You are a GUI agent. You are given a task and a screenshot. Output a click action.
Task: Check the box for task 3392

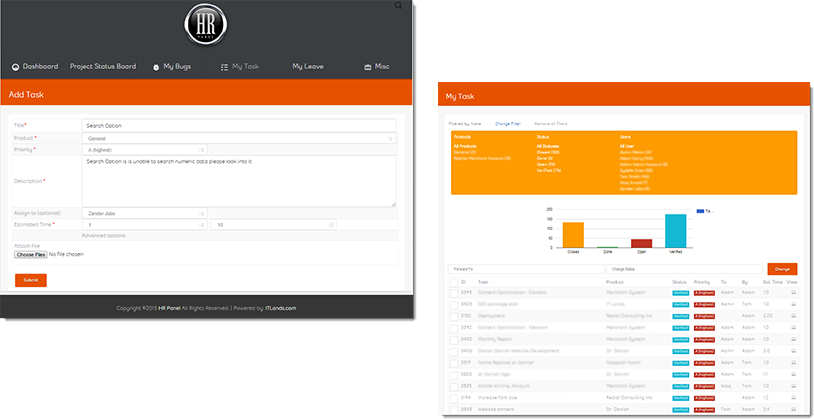[x=454, y=329]
